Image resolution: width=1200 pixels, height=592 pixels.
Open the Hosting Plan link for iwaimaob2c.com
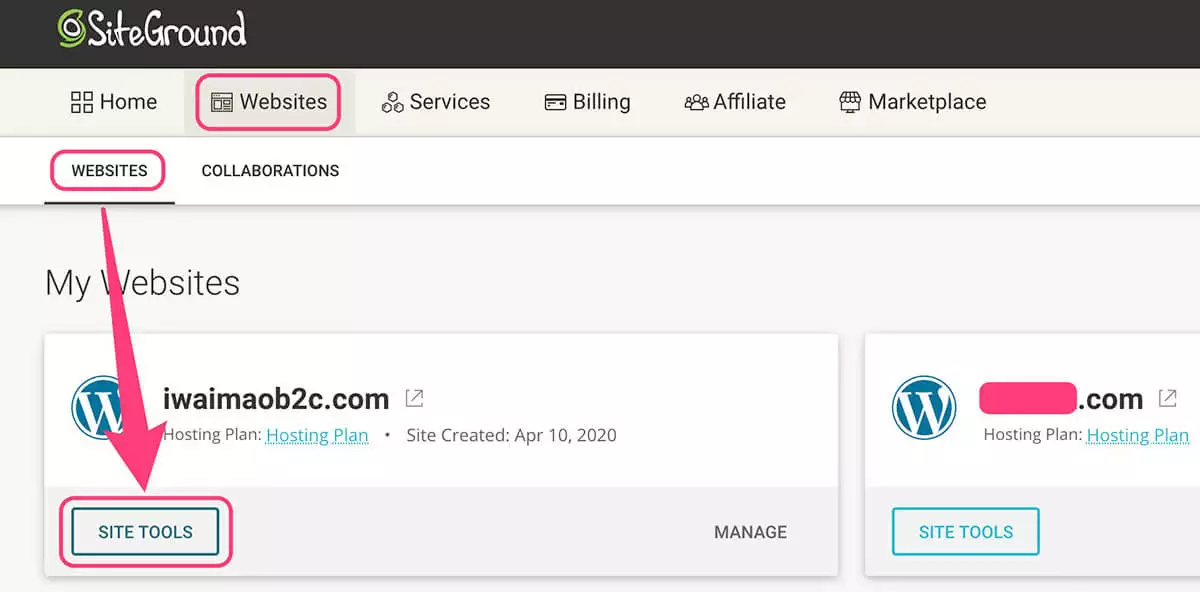point(317,435)
